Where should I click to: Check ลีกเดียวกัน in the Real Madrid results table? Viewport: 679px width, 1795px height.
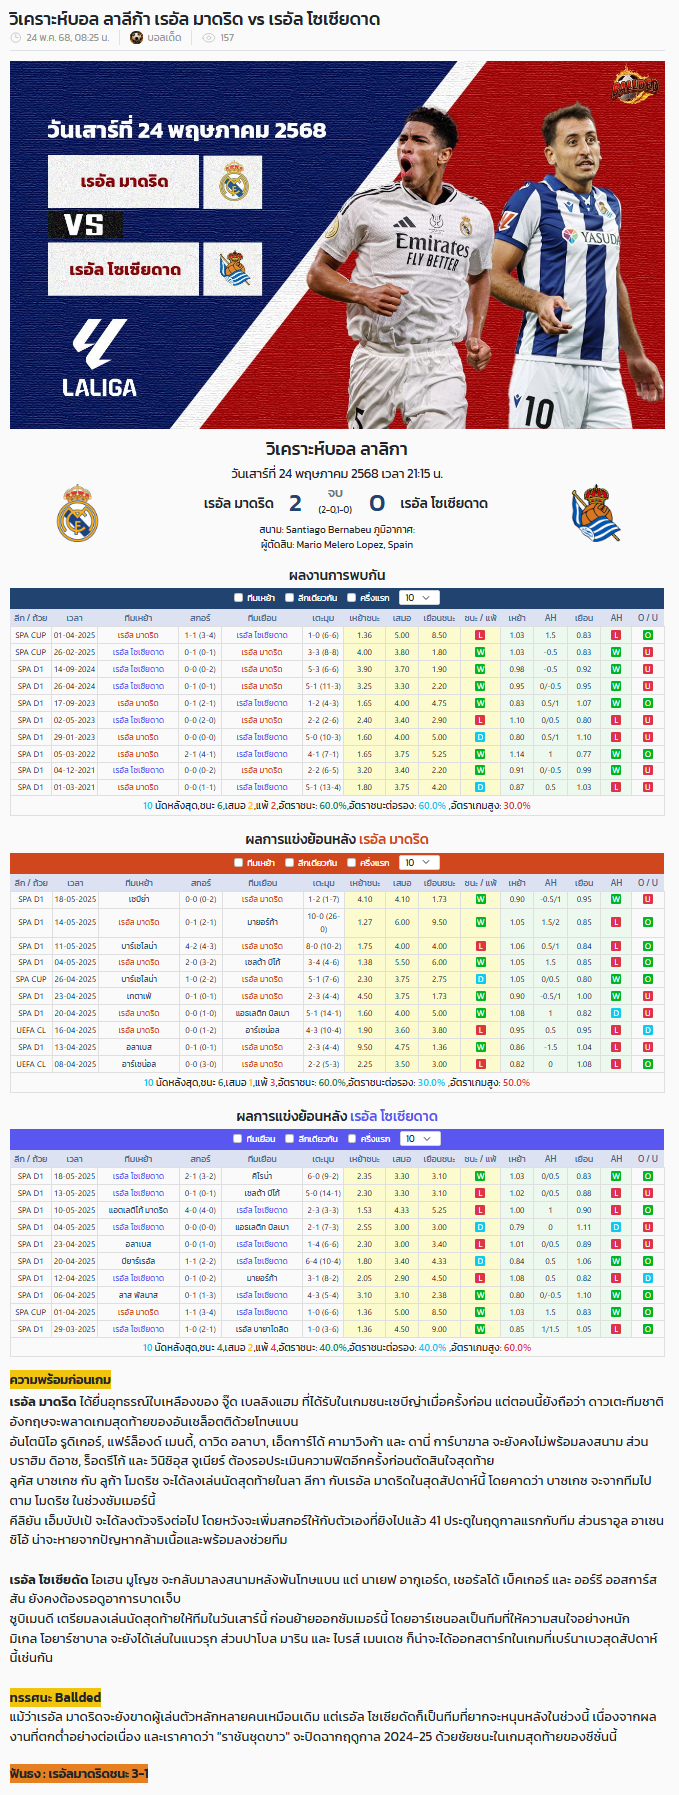[x=289, y=862]
